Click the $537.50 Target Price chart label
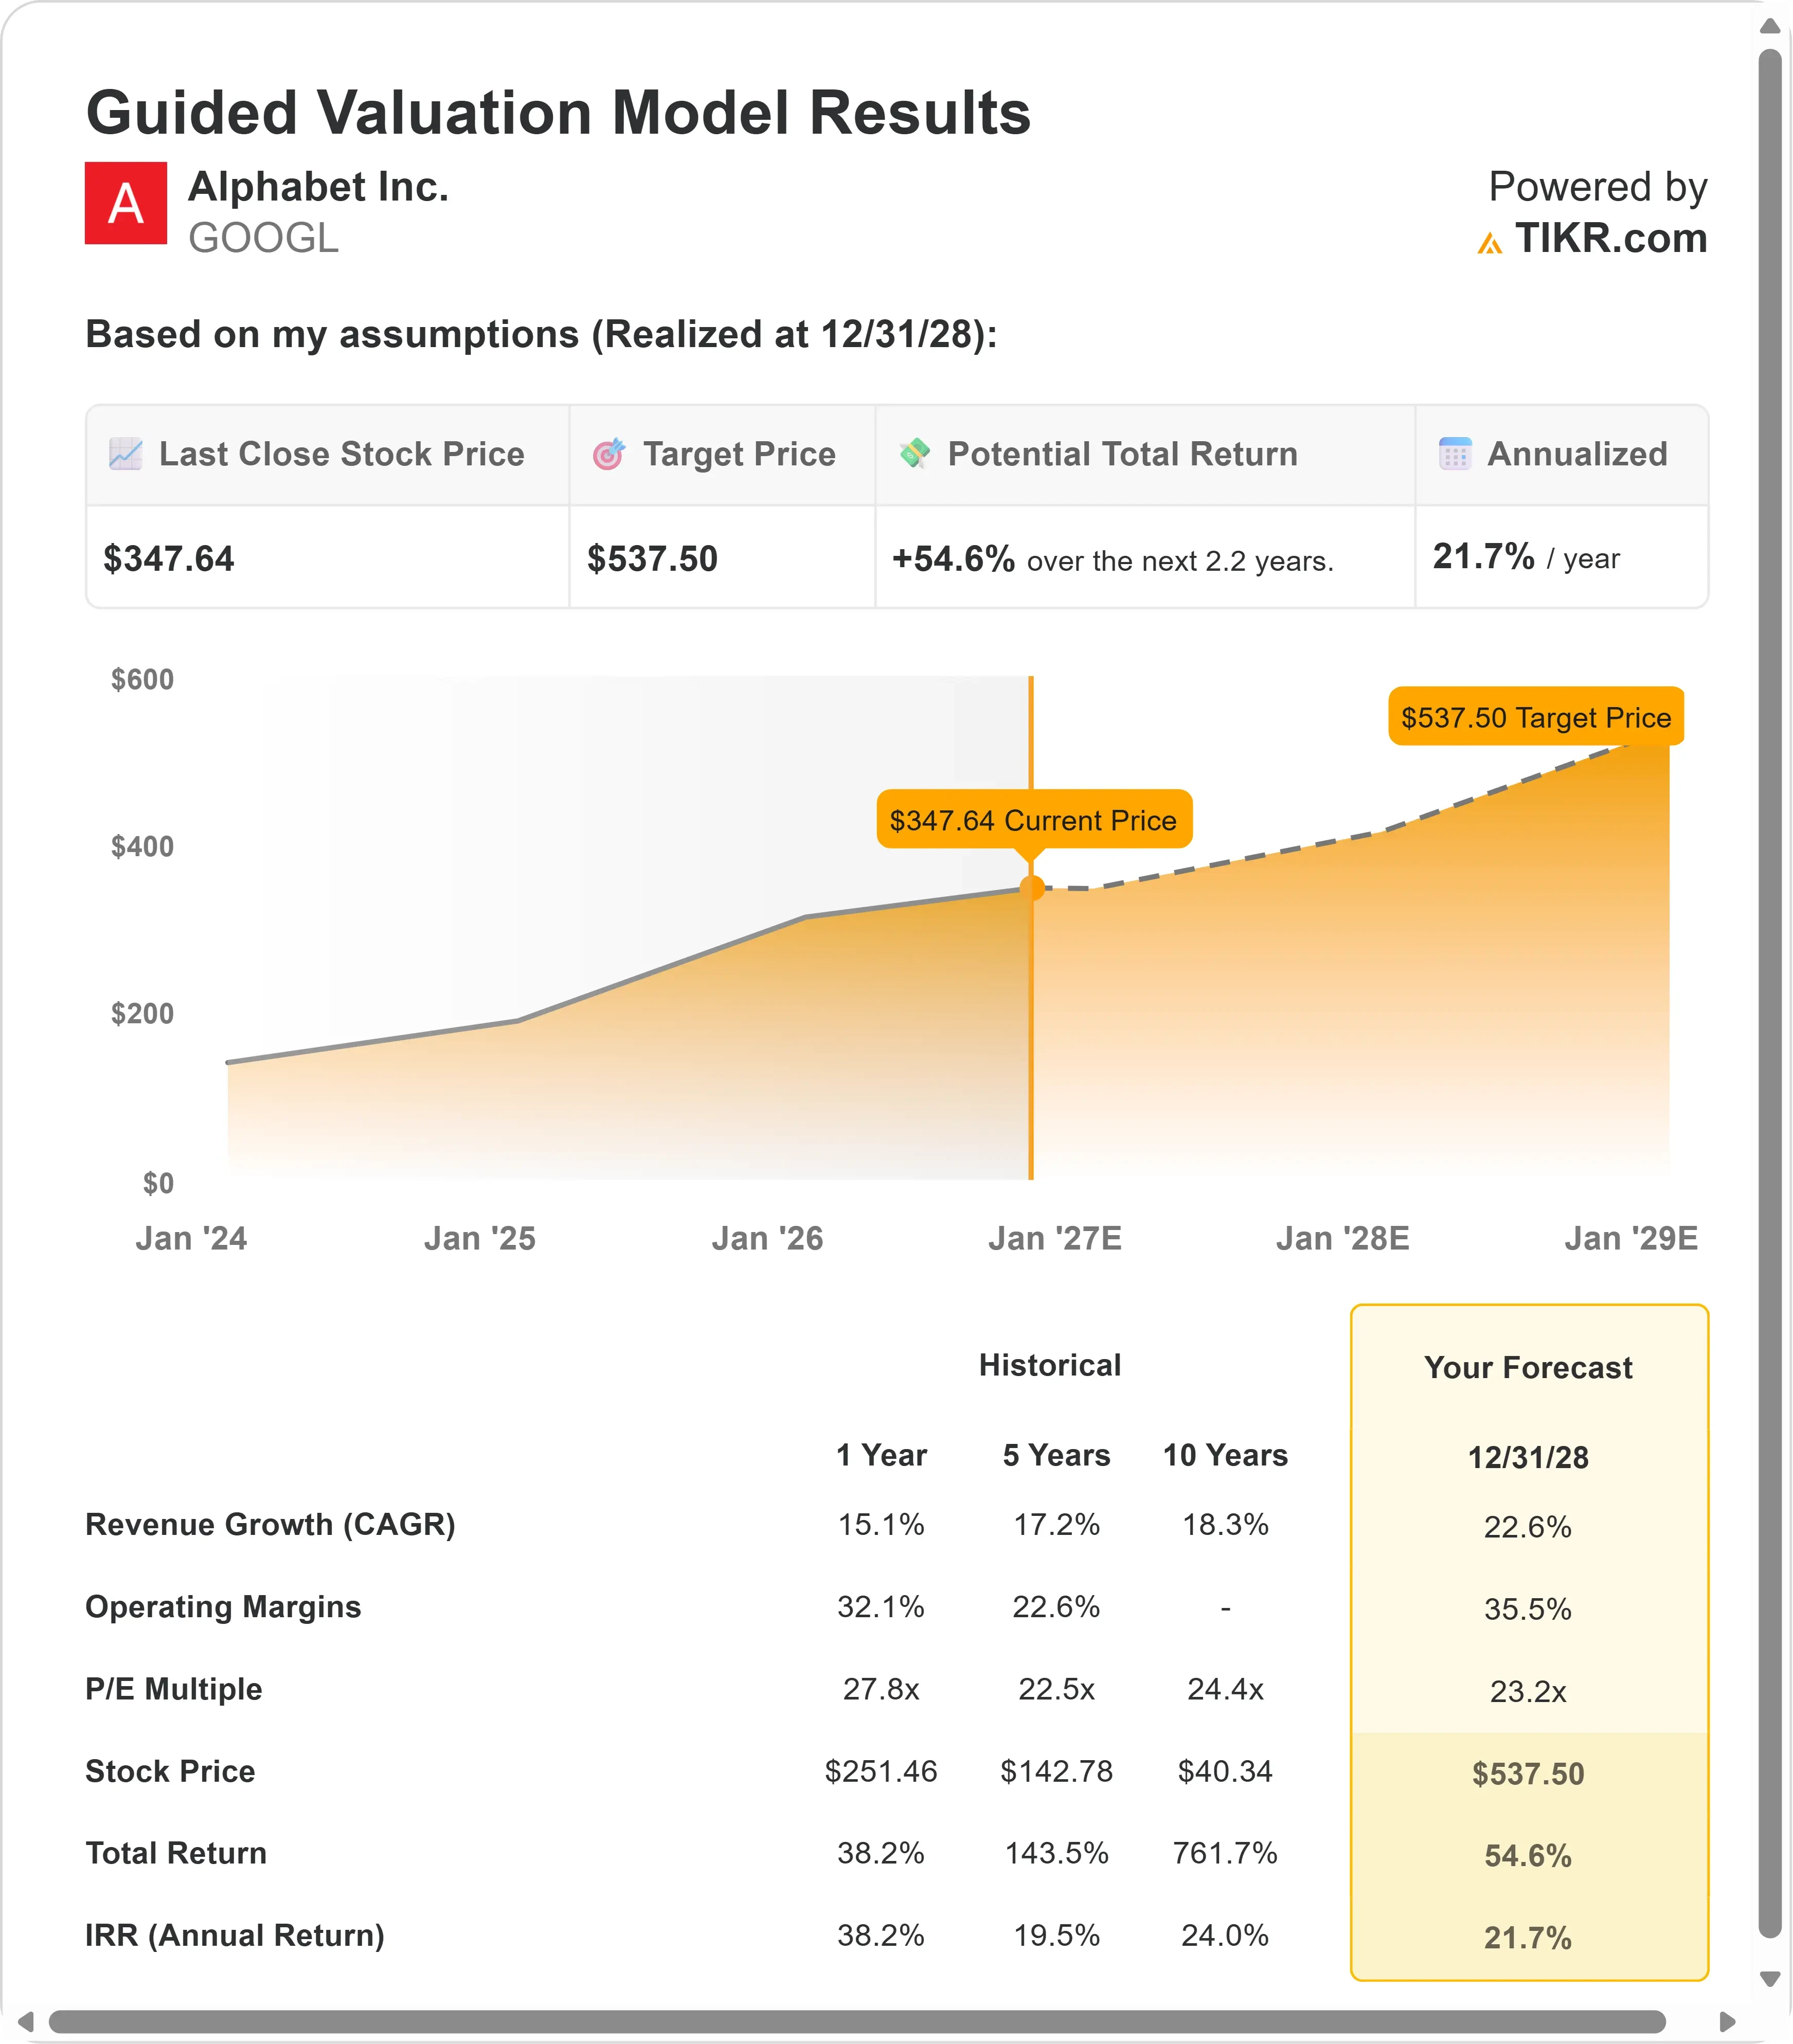The width and height of the screenshot is (1793, 2044). pos(1536,717)
